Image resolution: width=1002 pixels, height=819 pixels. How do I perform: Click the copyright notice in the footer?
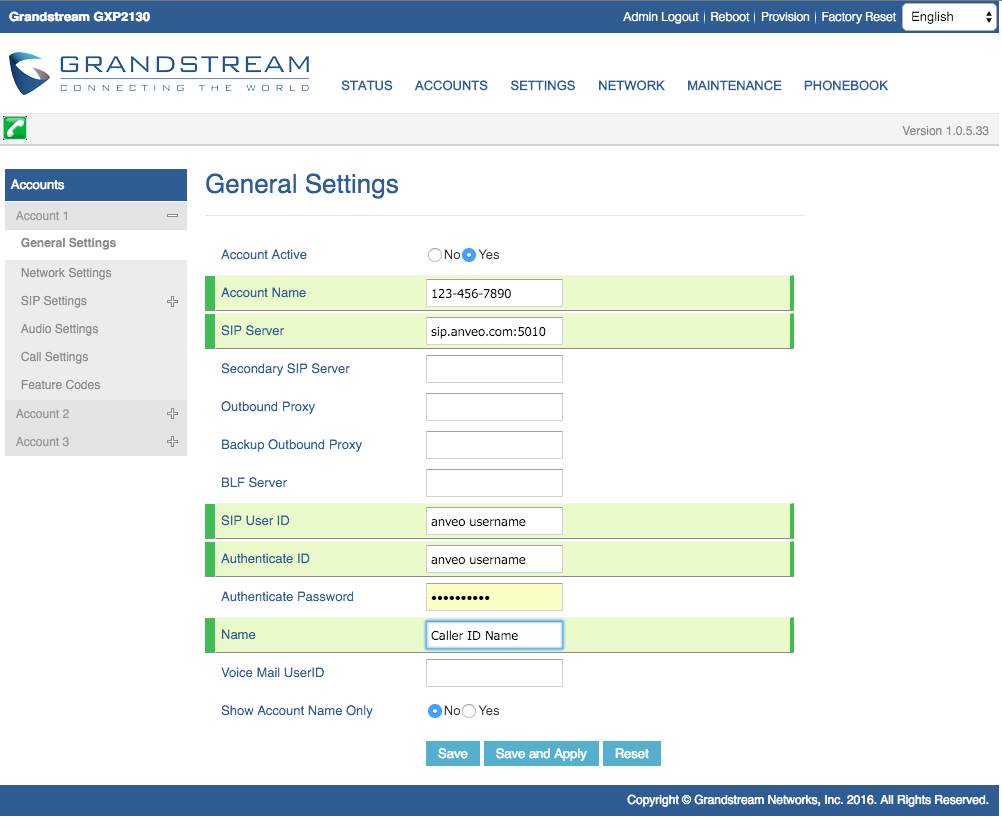coord(808,800)
